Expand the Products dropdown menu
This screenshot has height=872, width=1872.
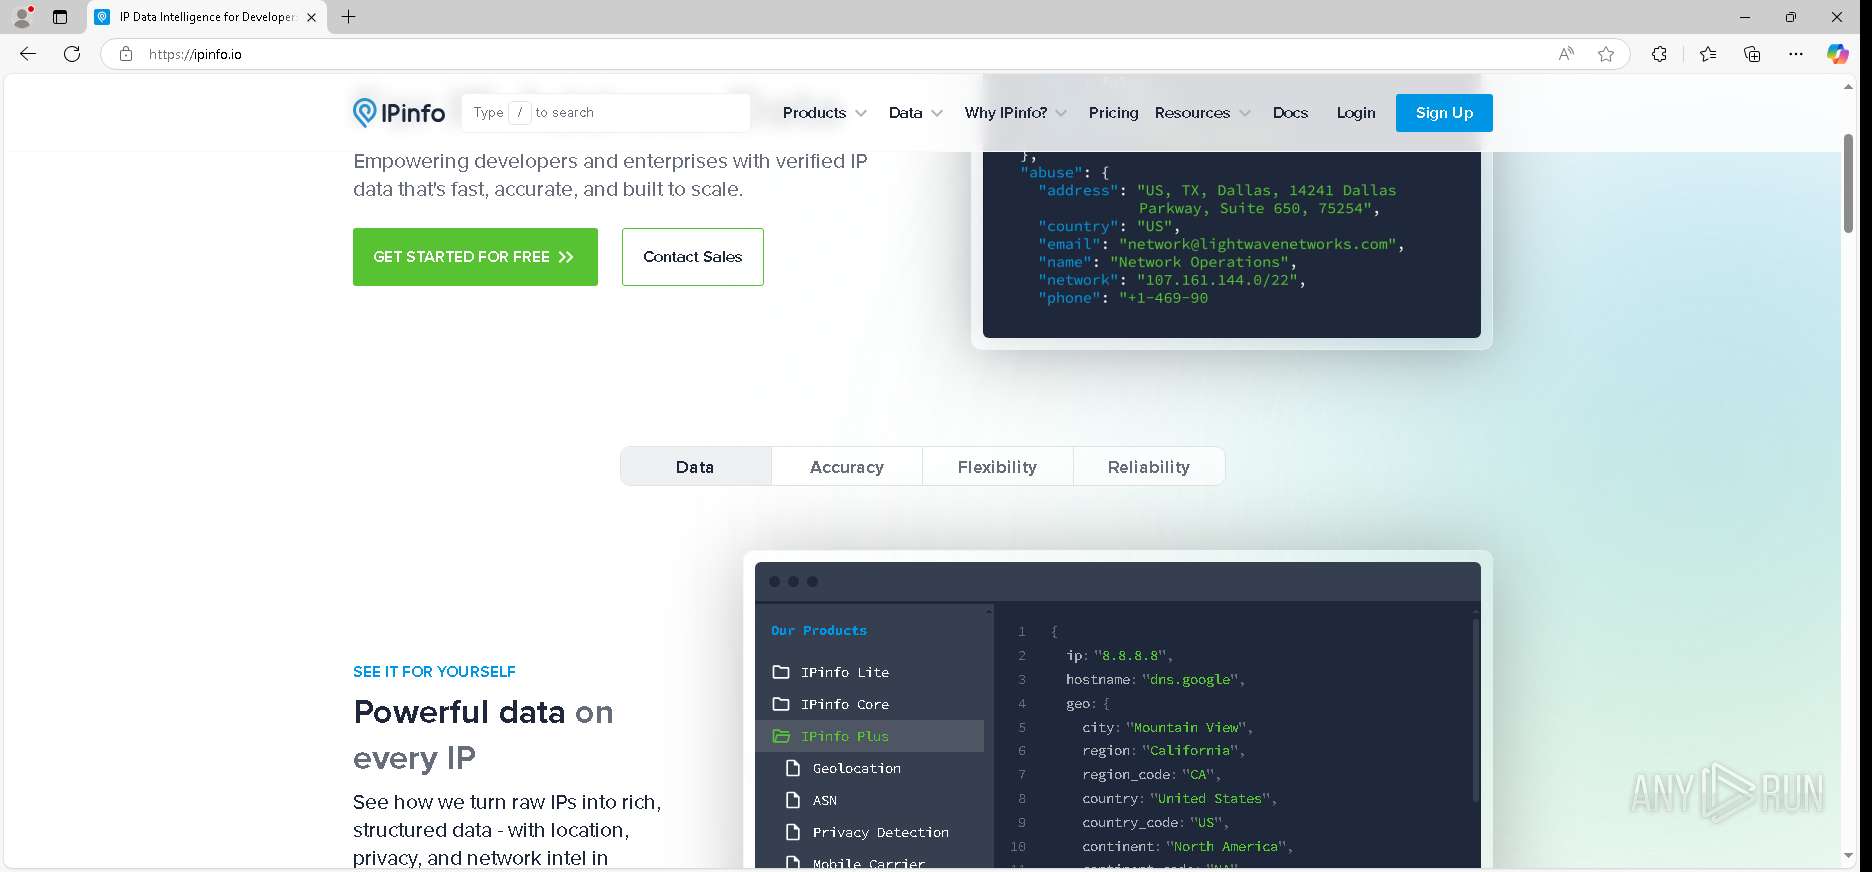pyautogui.click(x=825, y=113)
